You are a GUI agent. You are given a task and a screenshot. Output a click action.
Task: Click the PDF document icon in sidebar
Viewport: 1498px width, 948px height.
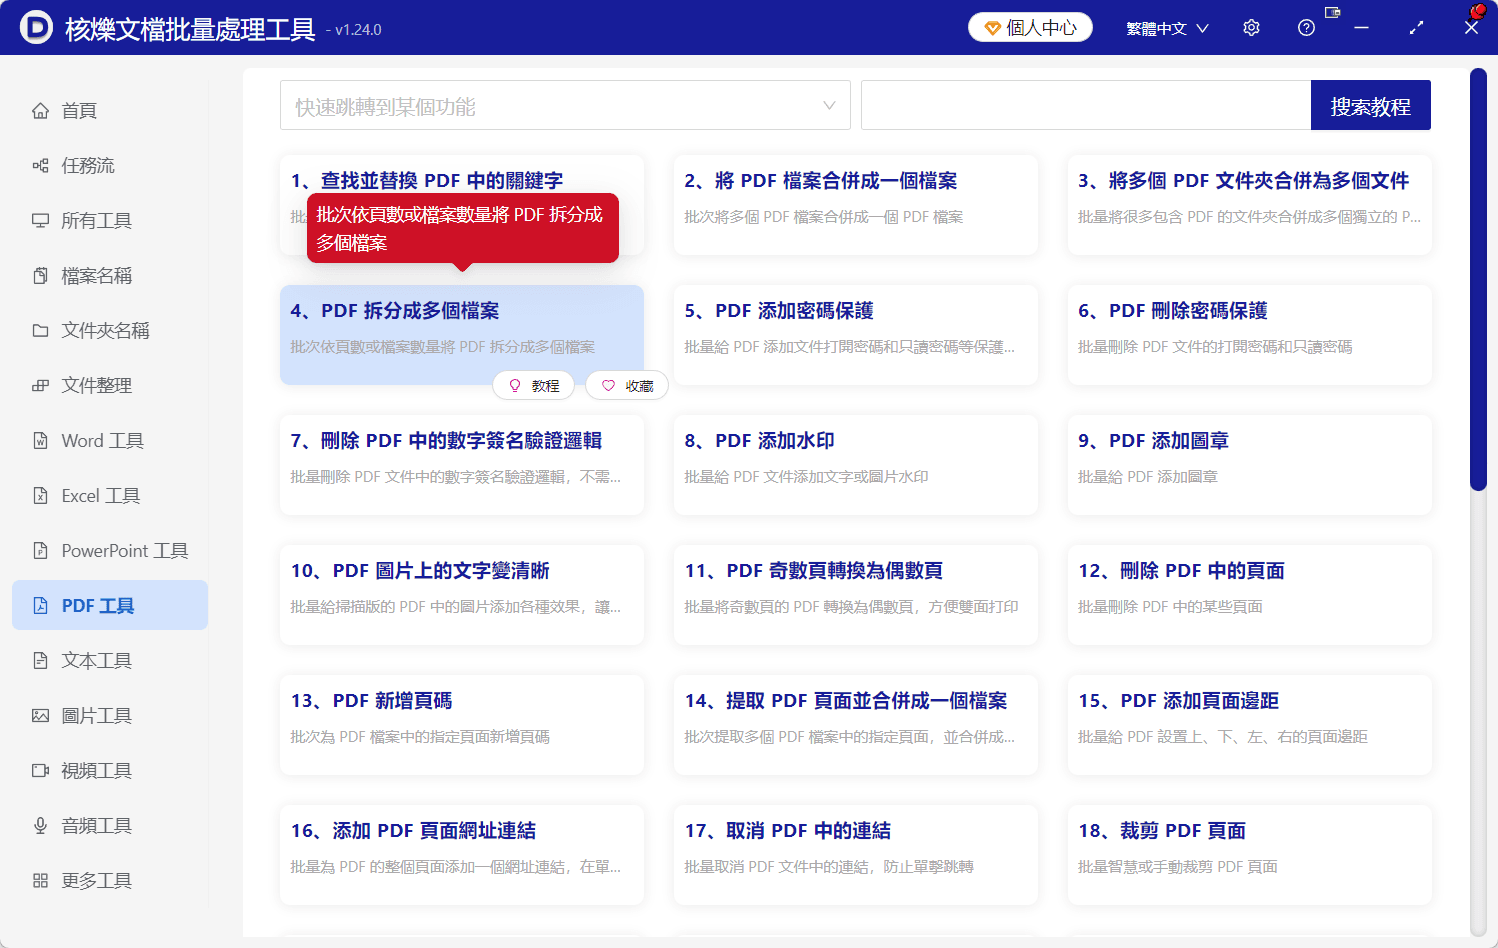40,605
